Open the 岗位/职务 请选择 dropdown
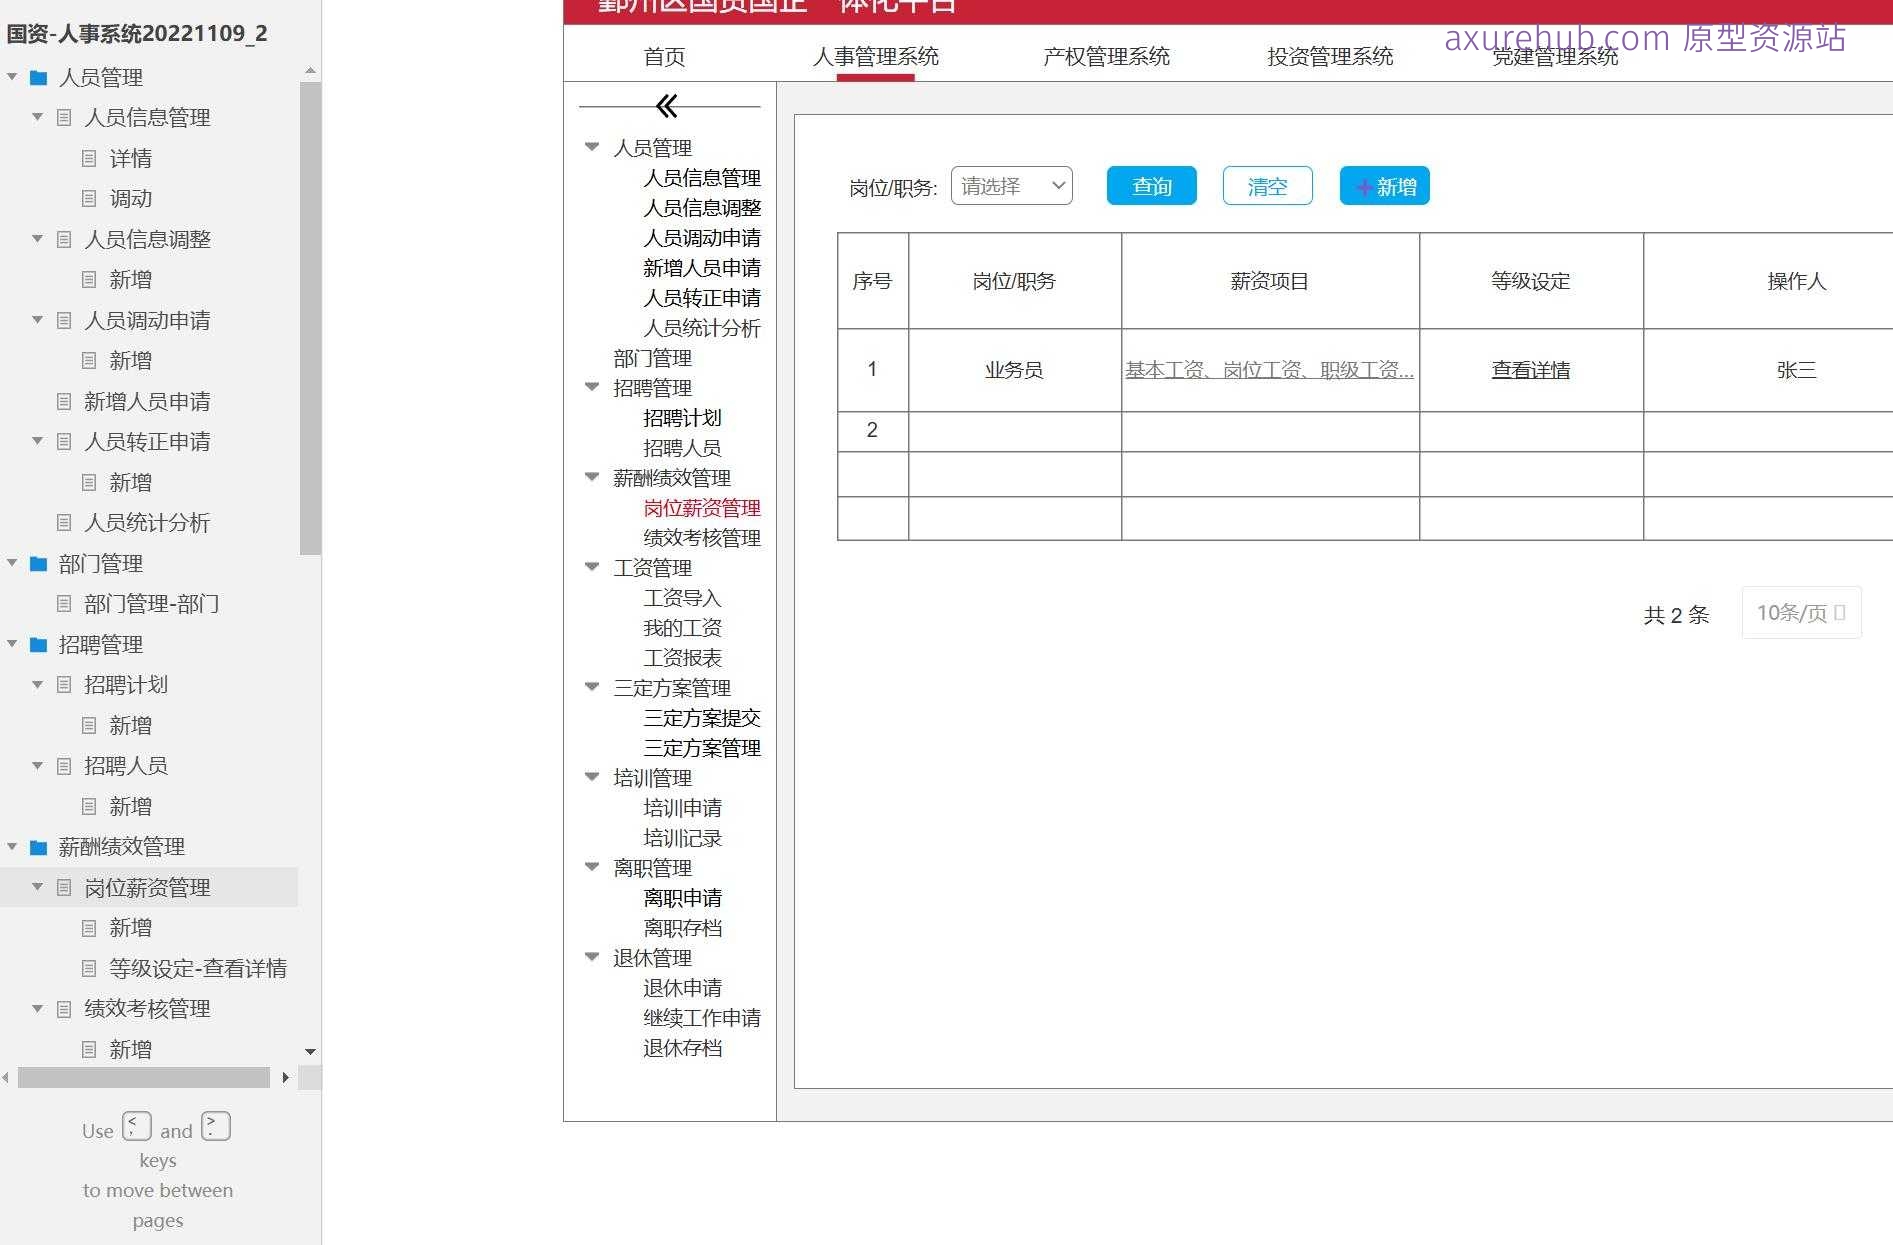The width and height of the screenshot is (1893, 1245). tap(1011, 185)
